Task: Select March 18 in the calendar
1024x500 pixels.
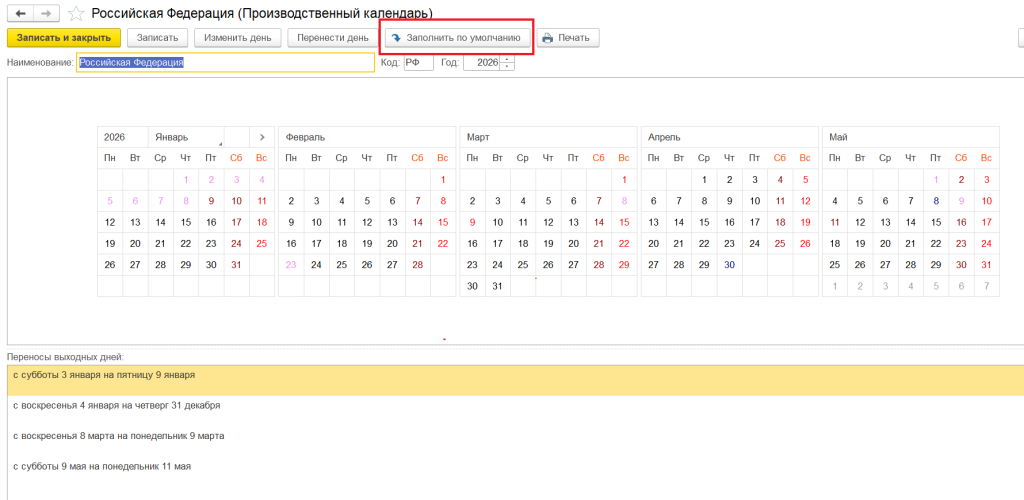Action: pos(523,243)
